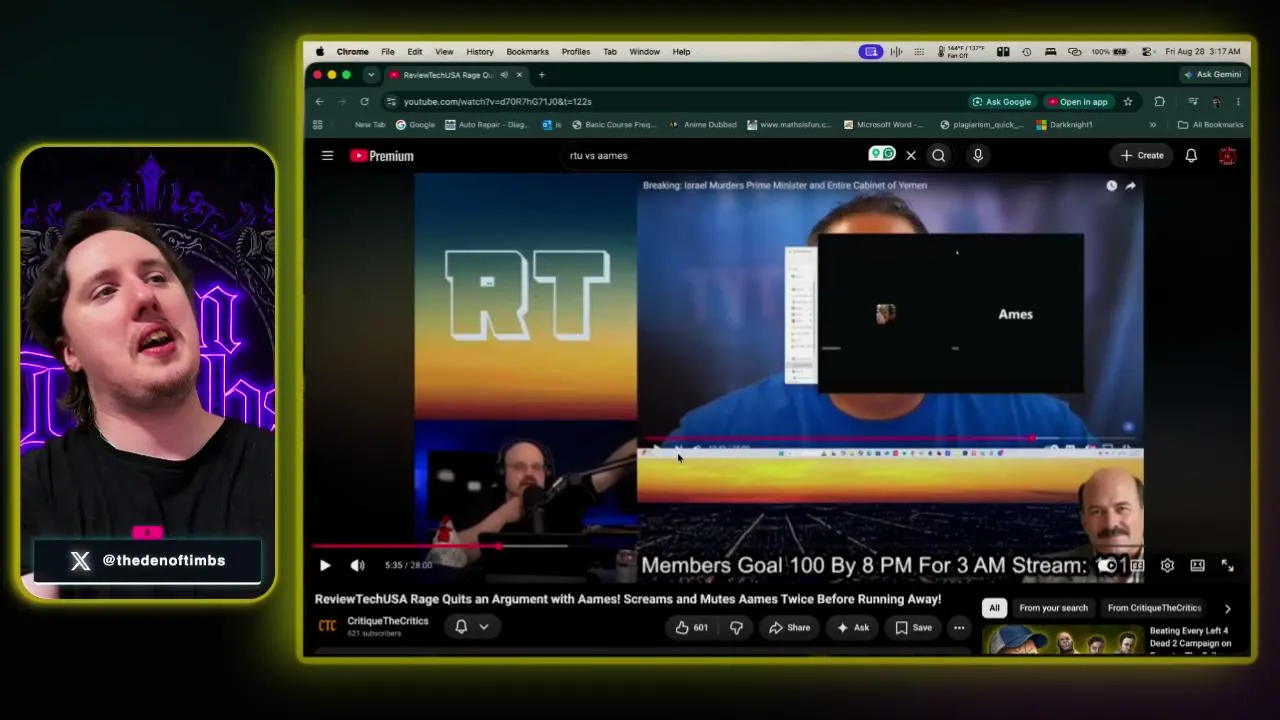Open the Chrome File menu

click(x=387, y=52)
